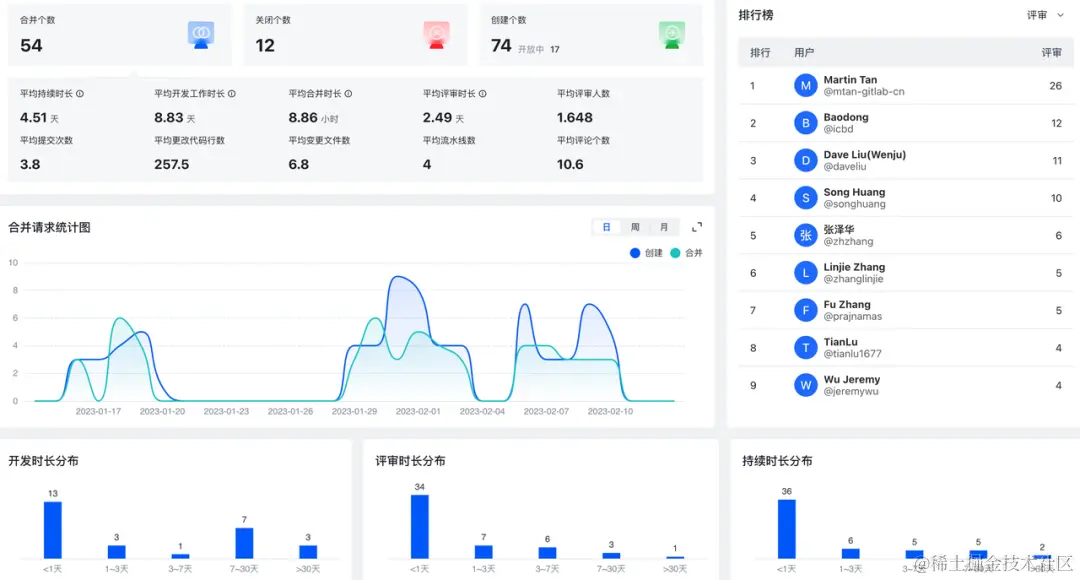Click the 平均评审人数 value 1.648
This screenshot has width=1080, height=580.
[574, 118]
